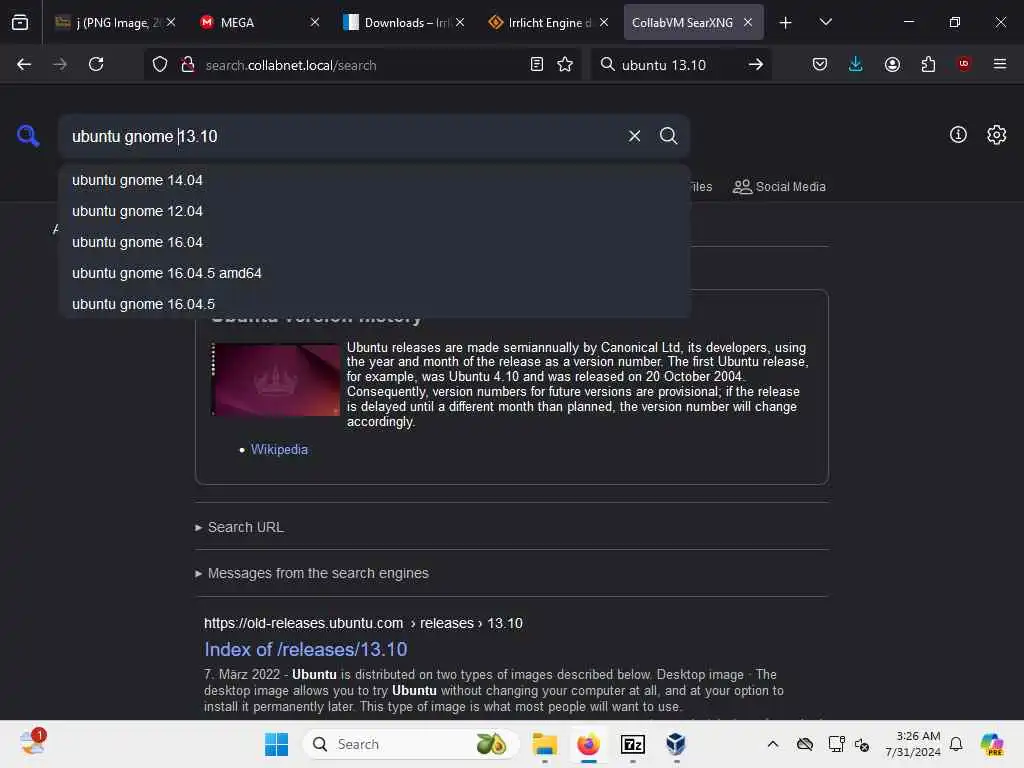This screenshot has width=1024, height=768.
Task: Choose suggestion ubuntu gnome 12.04
Action: 374,211
